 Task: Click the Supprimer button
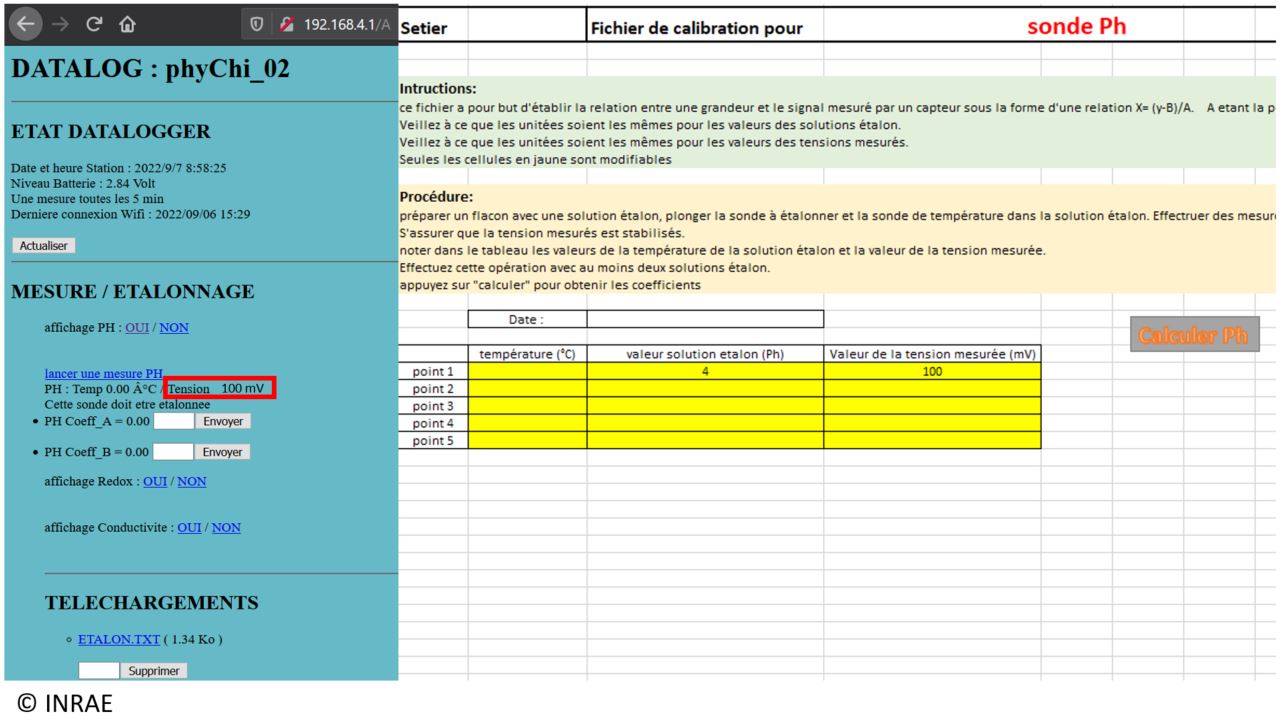pyautogui.click(x=154, y=671)
